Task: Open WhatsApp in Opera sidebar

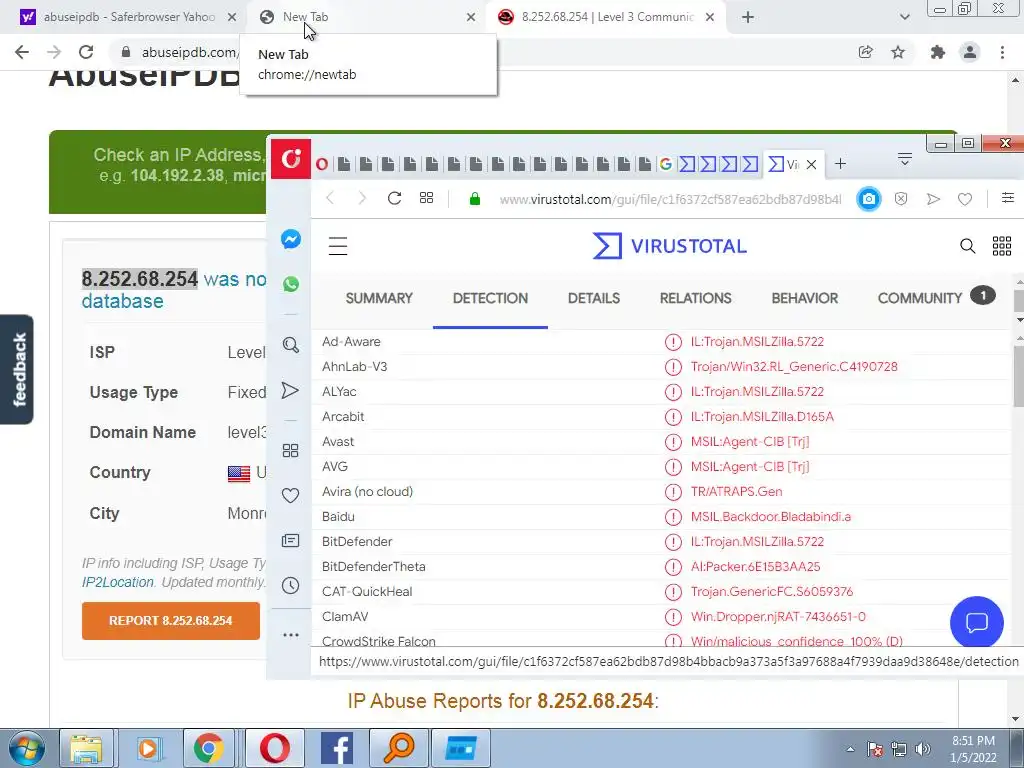Action: coord(291,284)
